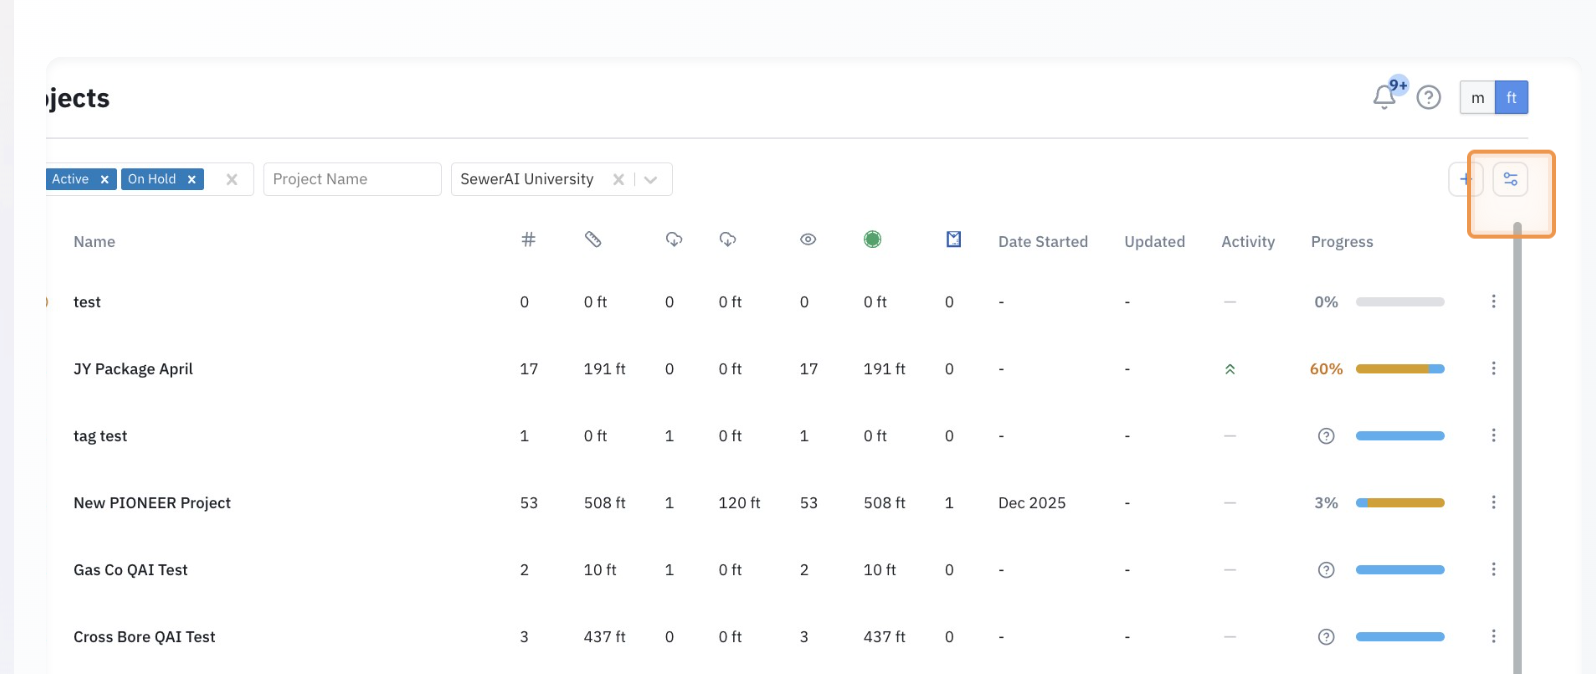Click the green circle column header
The width and height of the screenshot is (1596, 674).
873,240
